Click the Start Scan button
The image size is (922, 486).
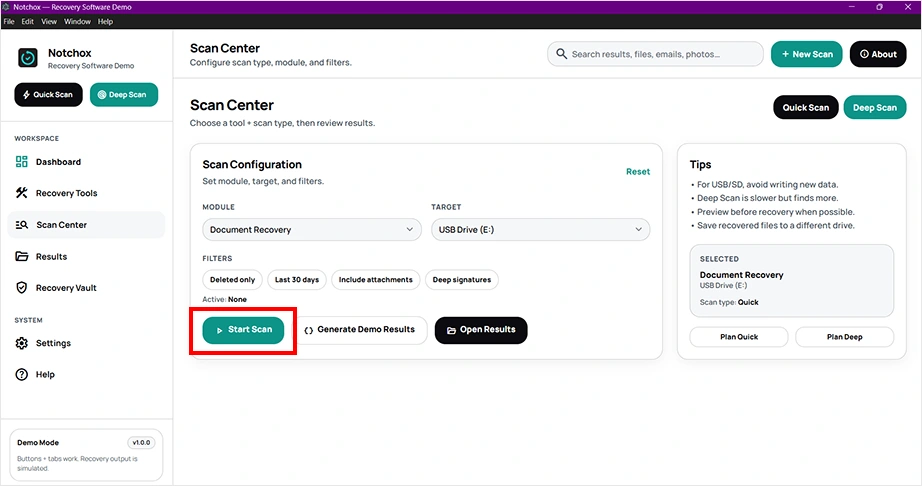243,330
